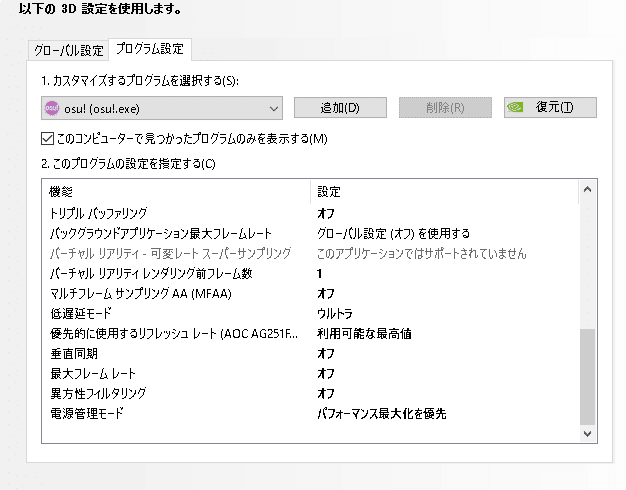Click オフ value for 異方性フィルタリング
The height and width of the screenshot is (490, 626).
[326, 393]
